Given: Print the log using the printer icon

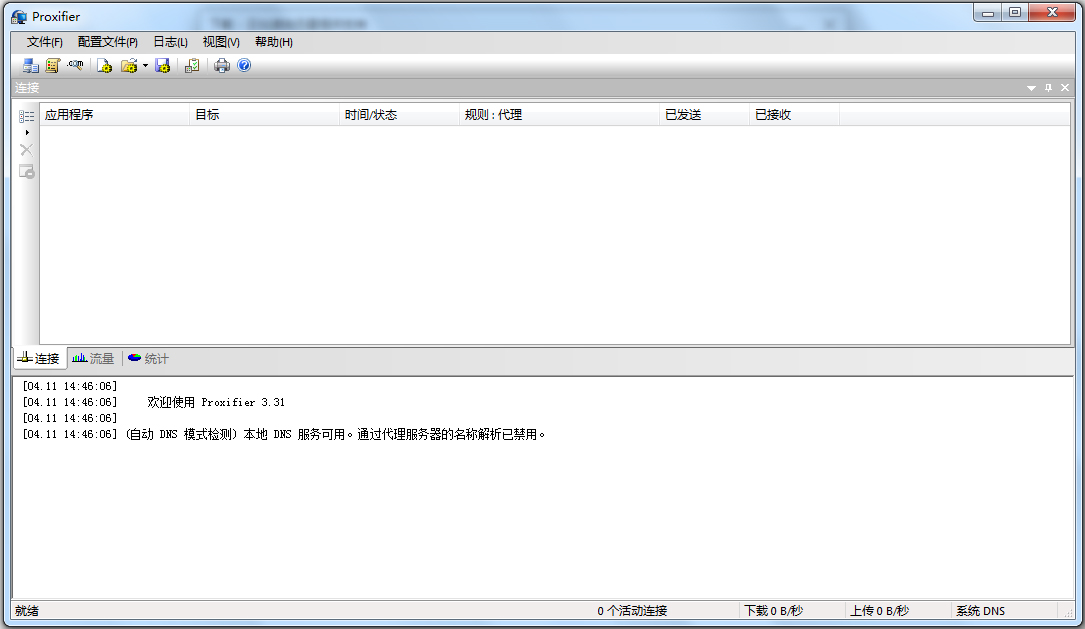Looking at the screenshot, I should tap(219, 65).
